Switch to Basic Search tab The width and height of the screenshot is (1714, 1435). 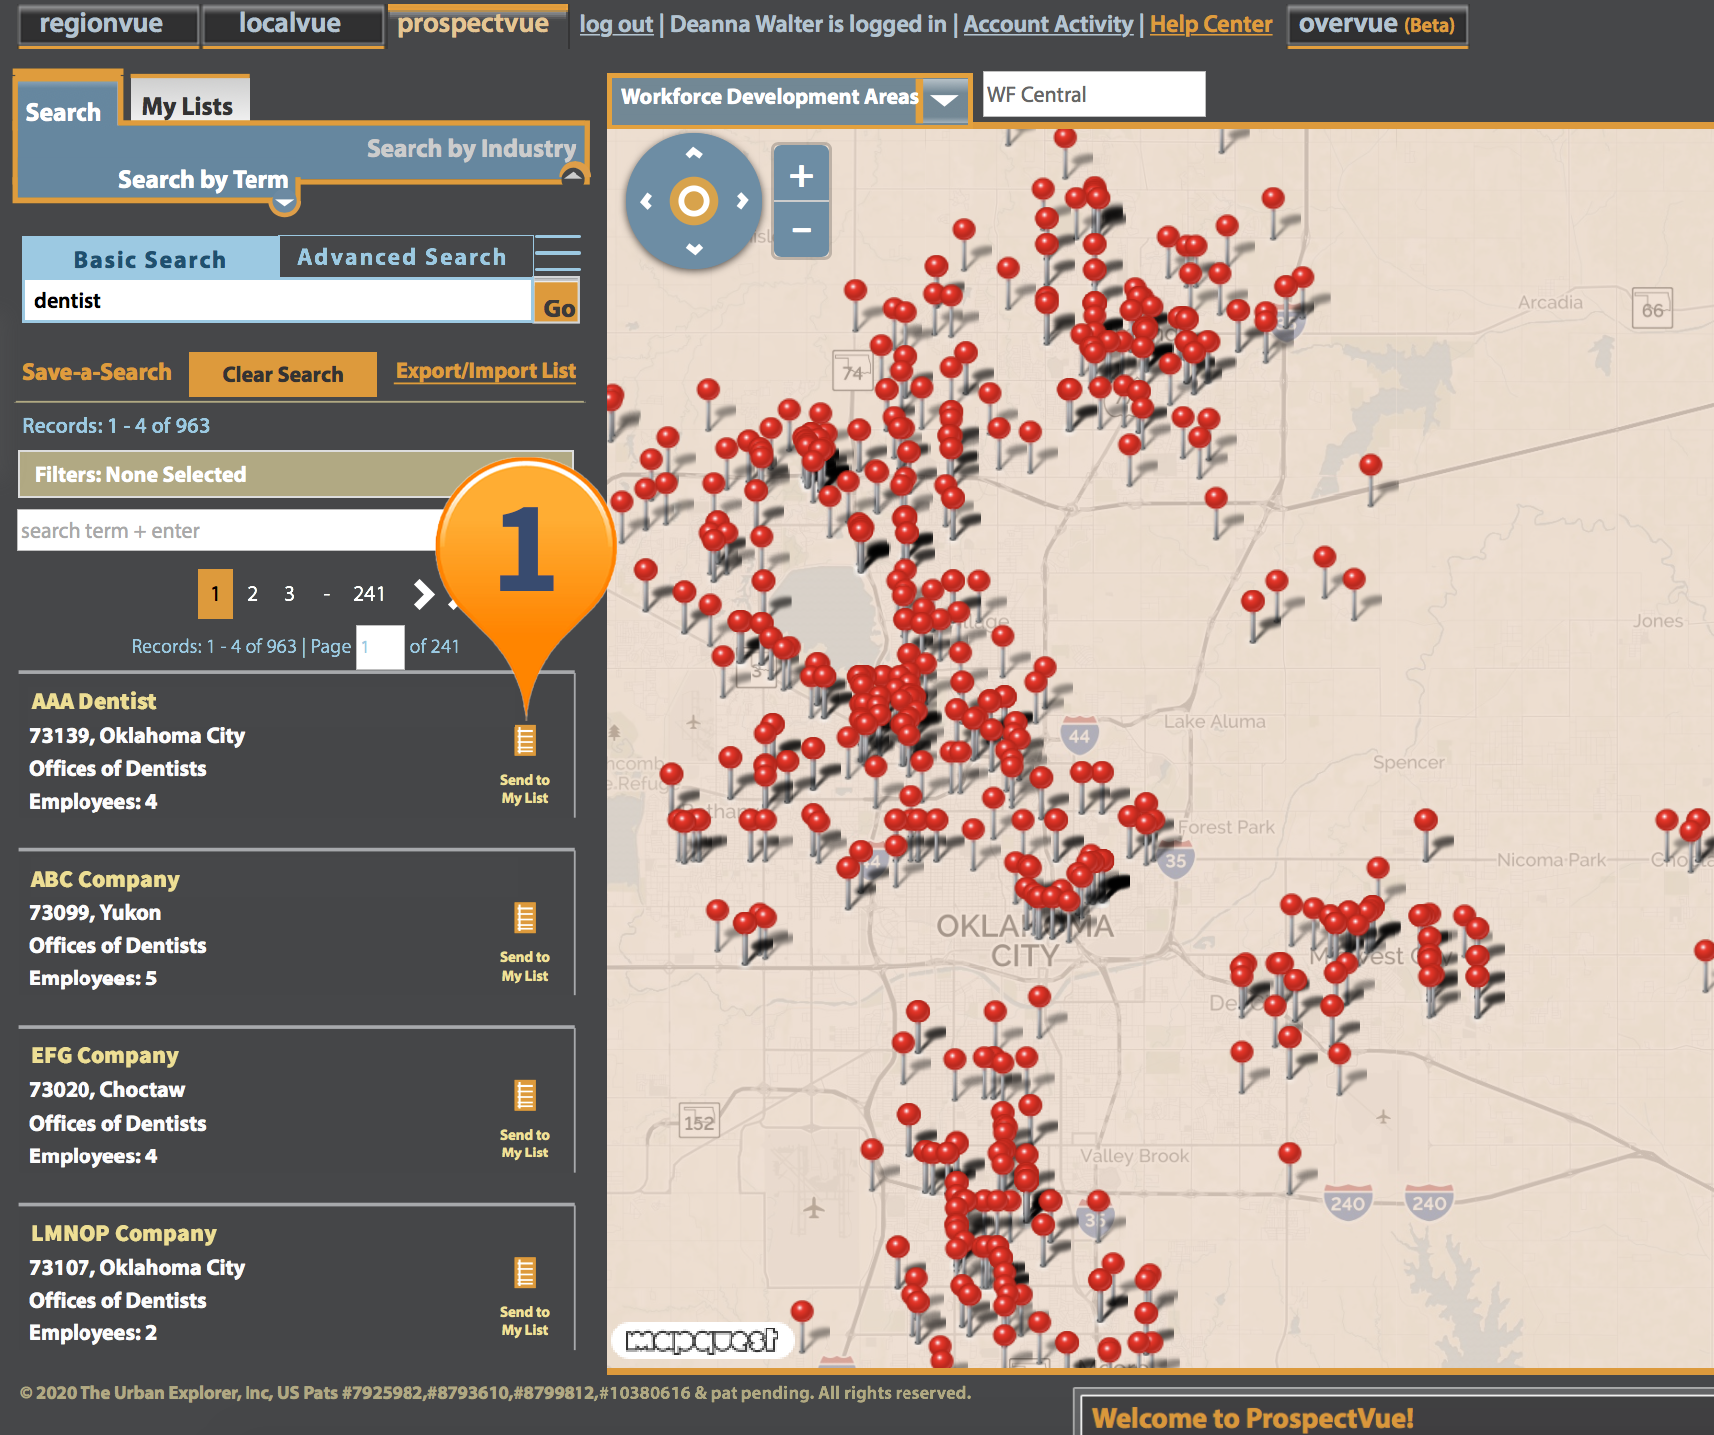click(150, 259)
